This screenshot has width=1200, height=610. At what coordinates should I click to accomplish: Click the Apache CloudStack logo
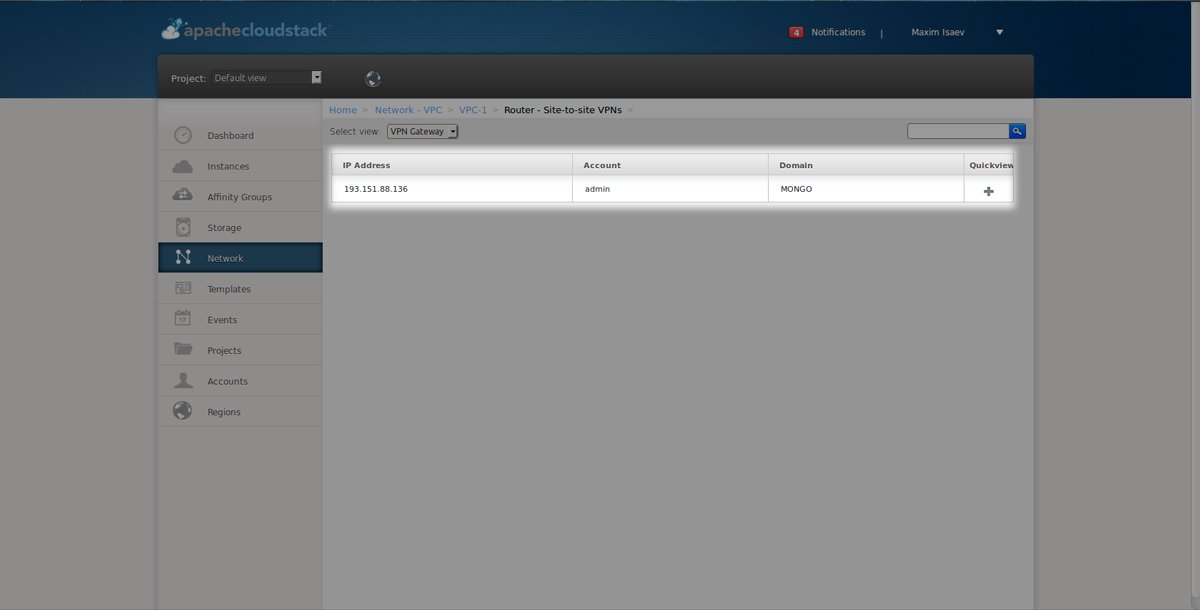245,30
